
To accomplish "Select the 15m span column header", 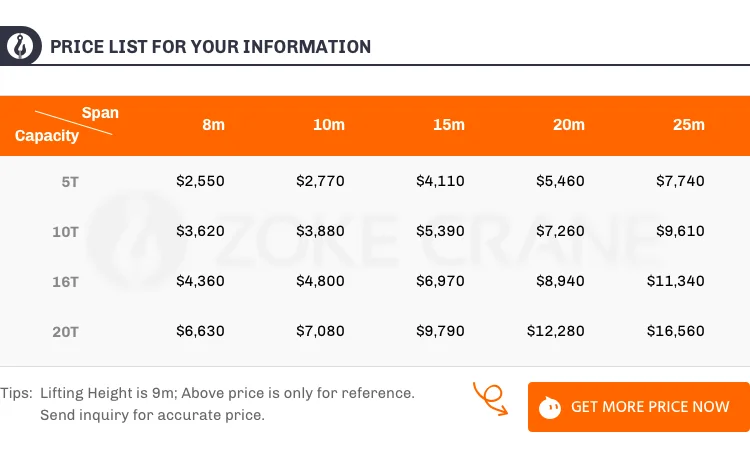I will pyautogui.click(x=449, y=125).
